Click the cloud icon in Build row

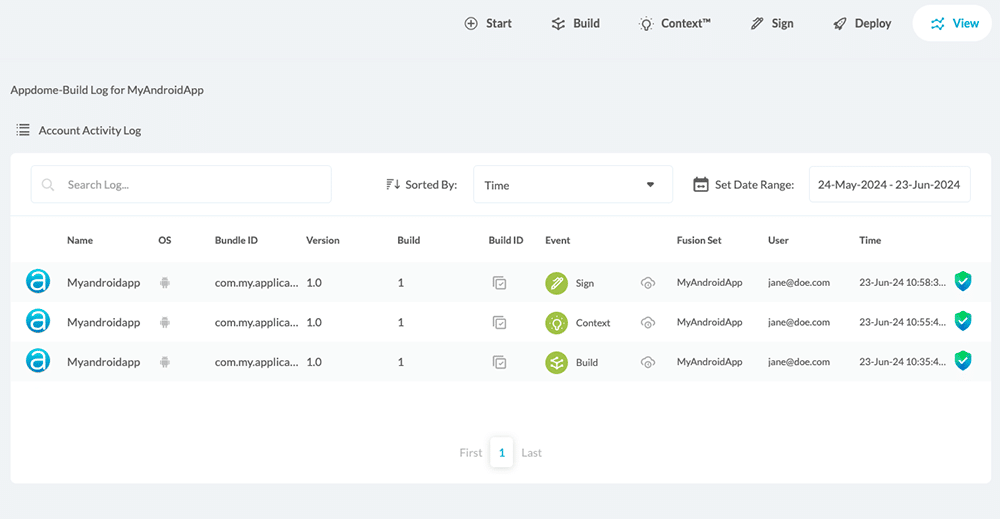[x=648, y=362]
